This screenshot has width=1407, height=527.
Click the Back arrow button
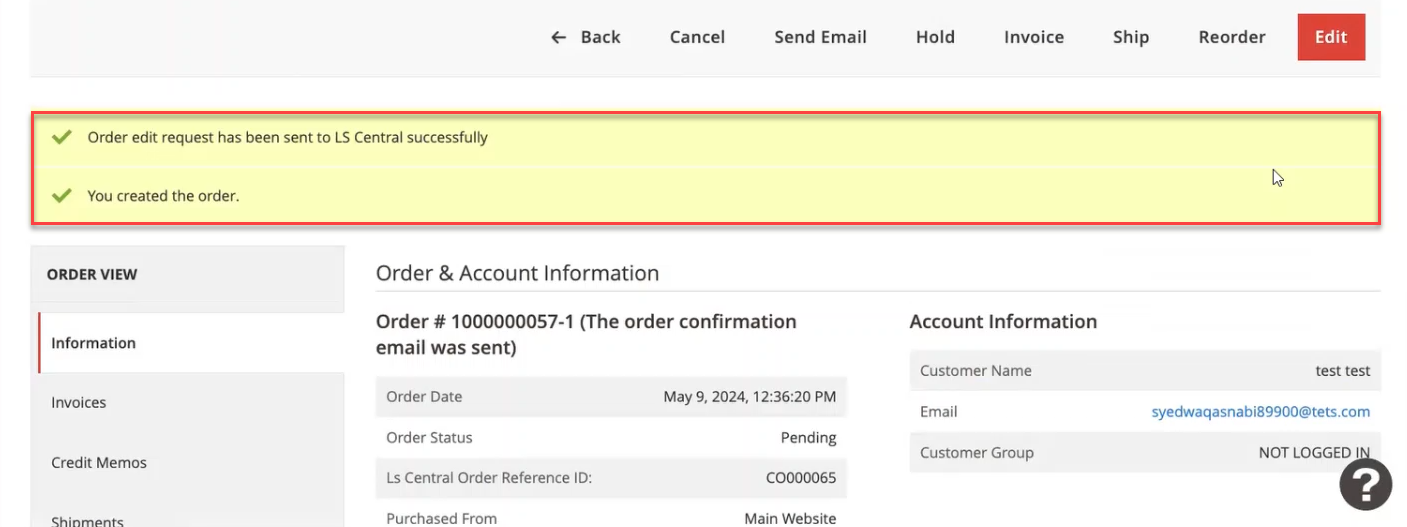586,37
